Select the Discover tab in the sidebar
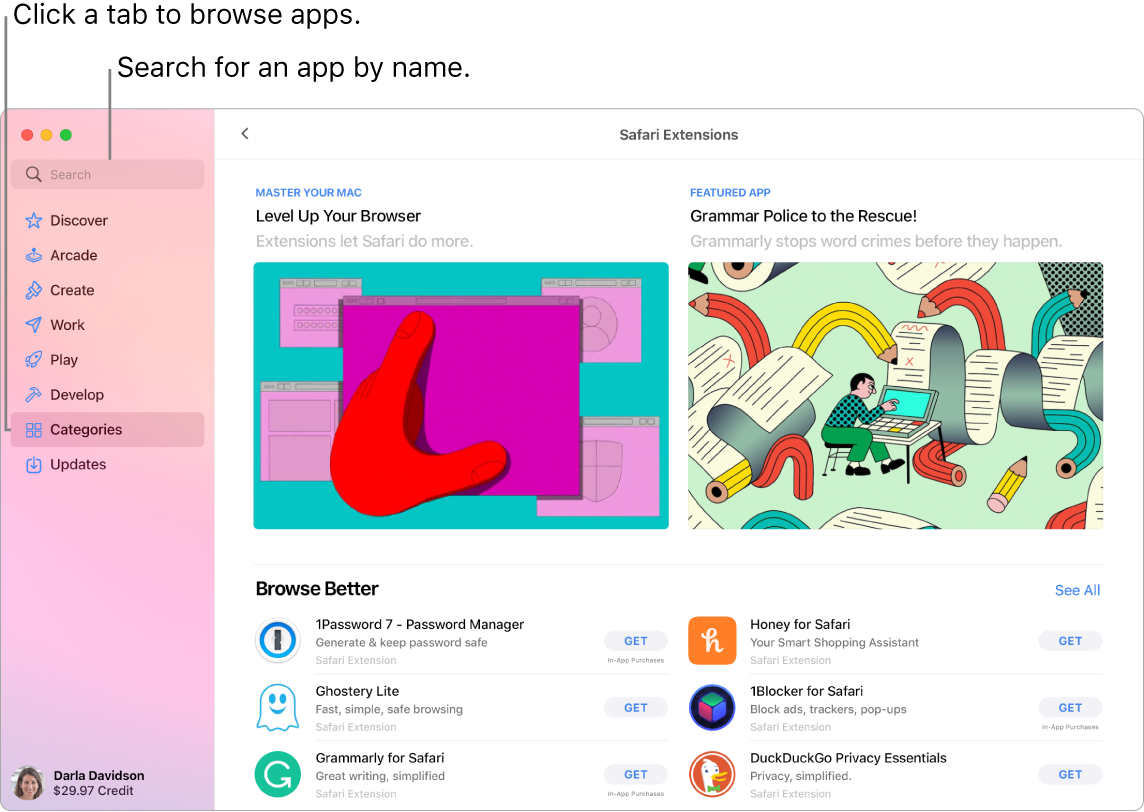Screen dimensions: 1144x812 click(x=79, y=220)
